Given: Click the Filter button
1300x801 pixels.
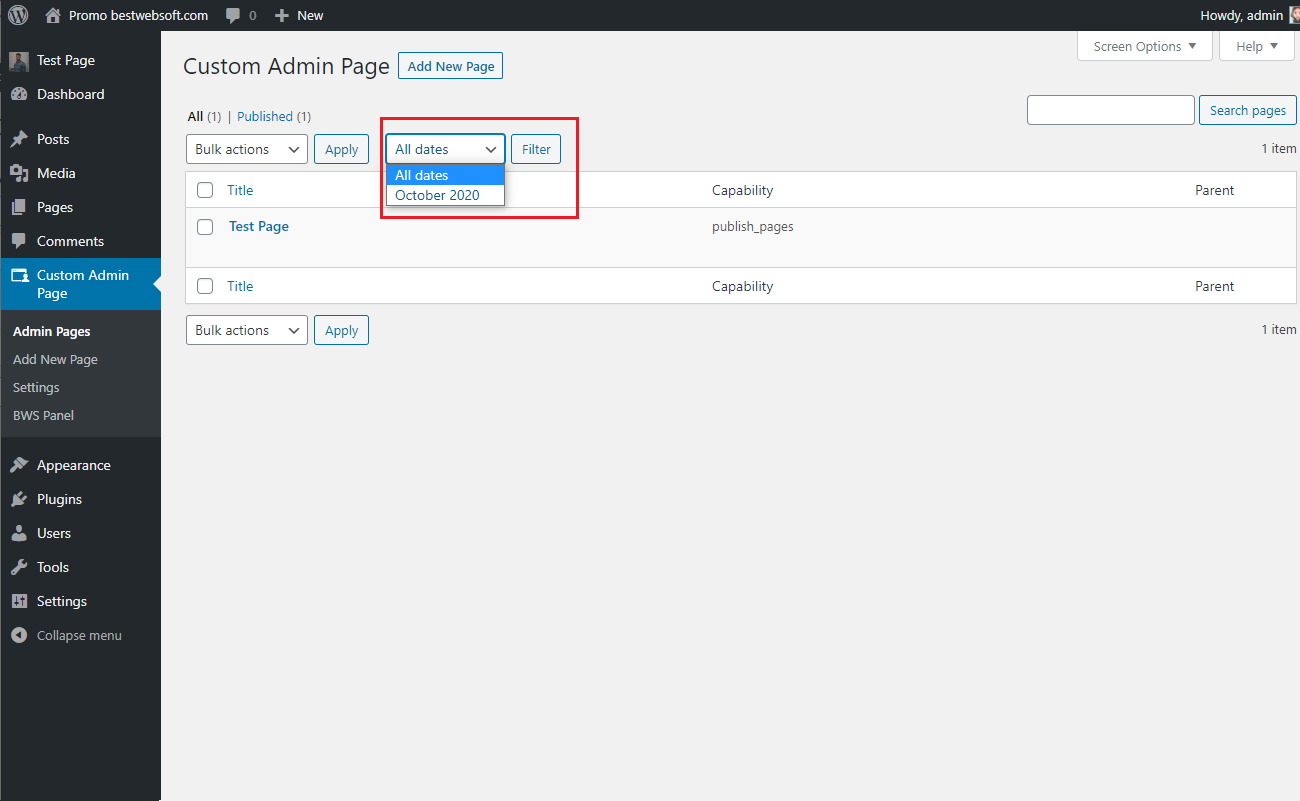Looking at the screenshot, I should (536, 149).
